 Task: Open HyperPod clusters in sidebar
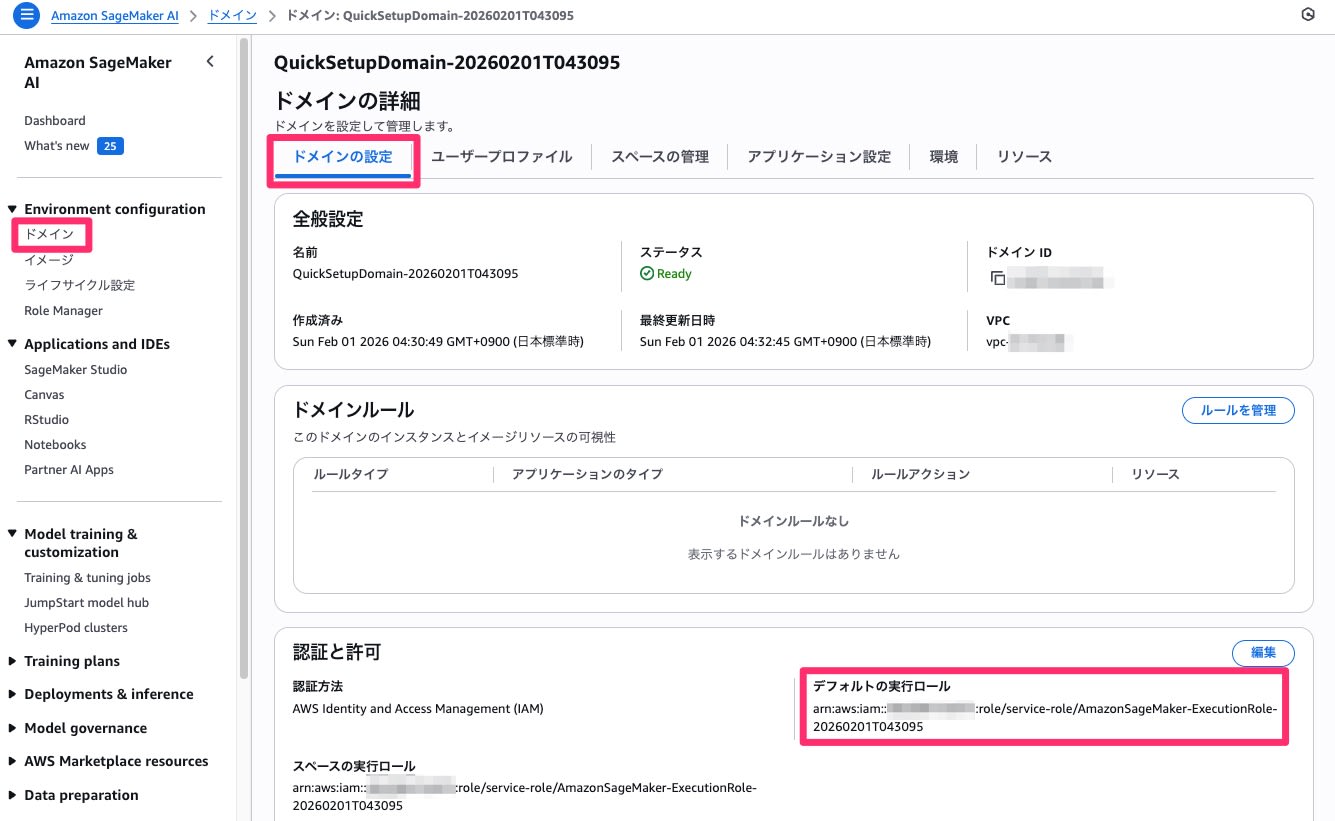click(x=76, y=628)
